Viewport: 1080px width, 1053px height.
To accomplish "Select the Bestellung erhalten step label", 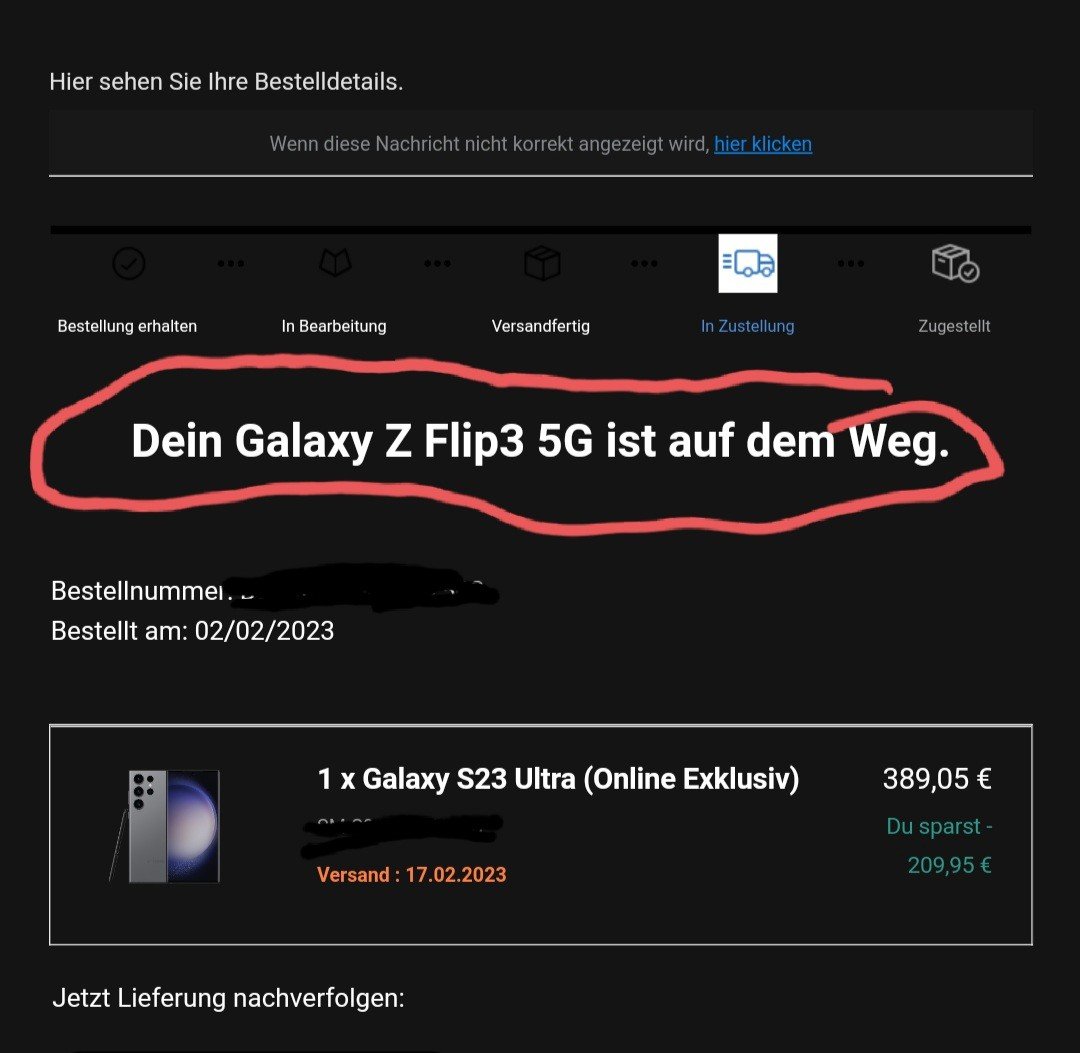I will 127,326.
